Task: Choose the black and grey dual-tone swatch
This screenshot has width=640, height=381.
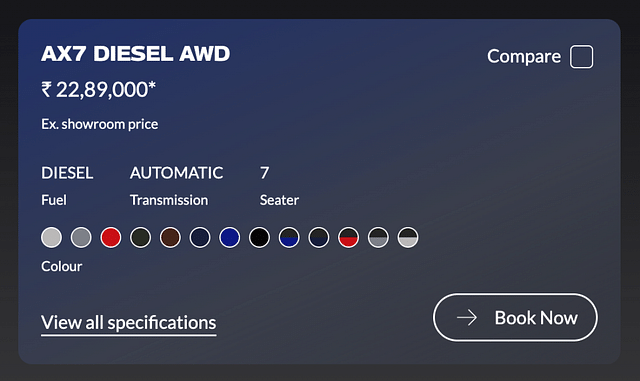Action: (378, 237)
